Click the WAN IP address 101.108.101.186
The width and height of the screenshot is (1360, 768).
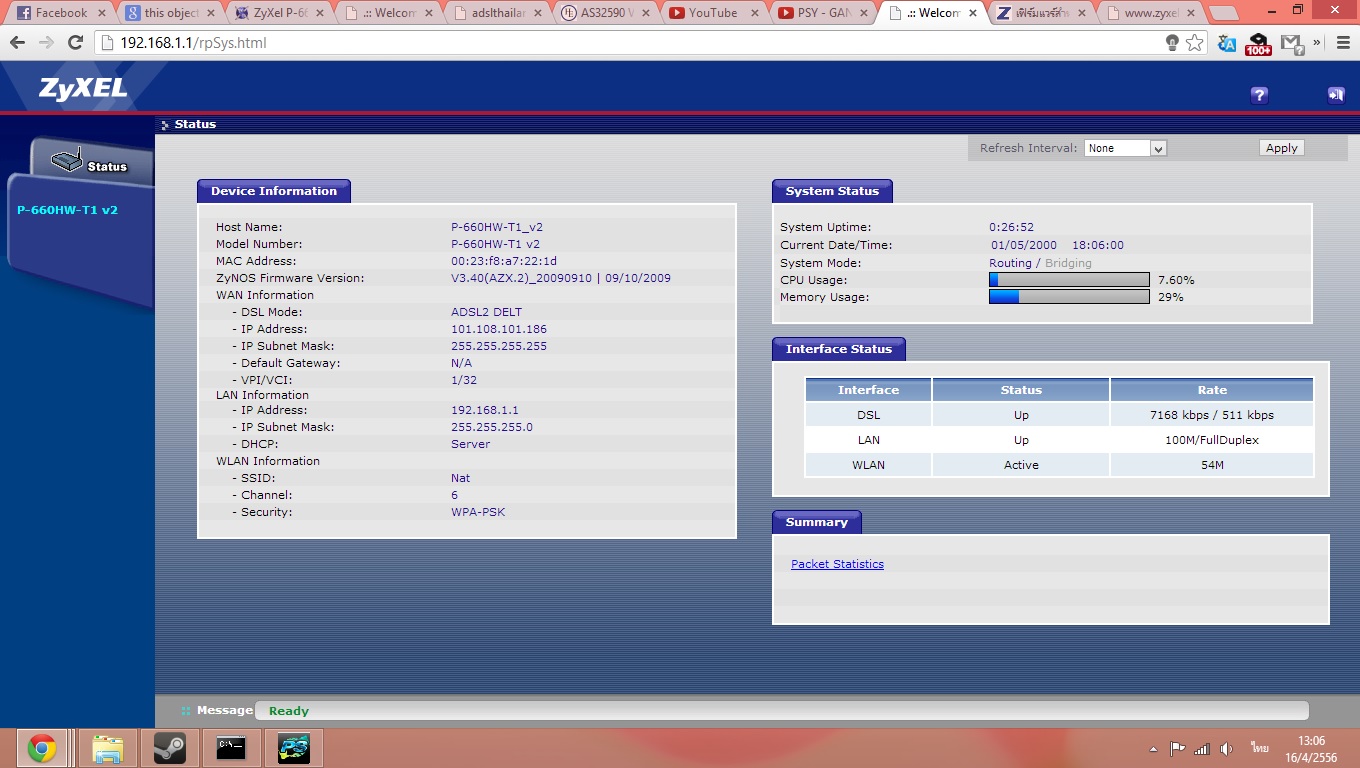[x=499, y=329]
